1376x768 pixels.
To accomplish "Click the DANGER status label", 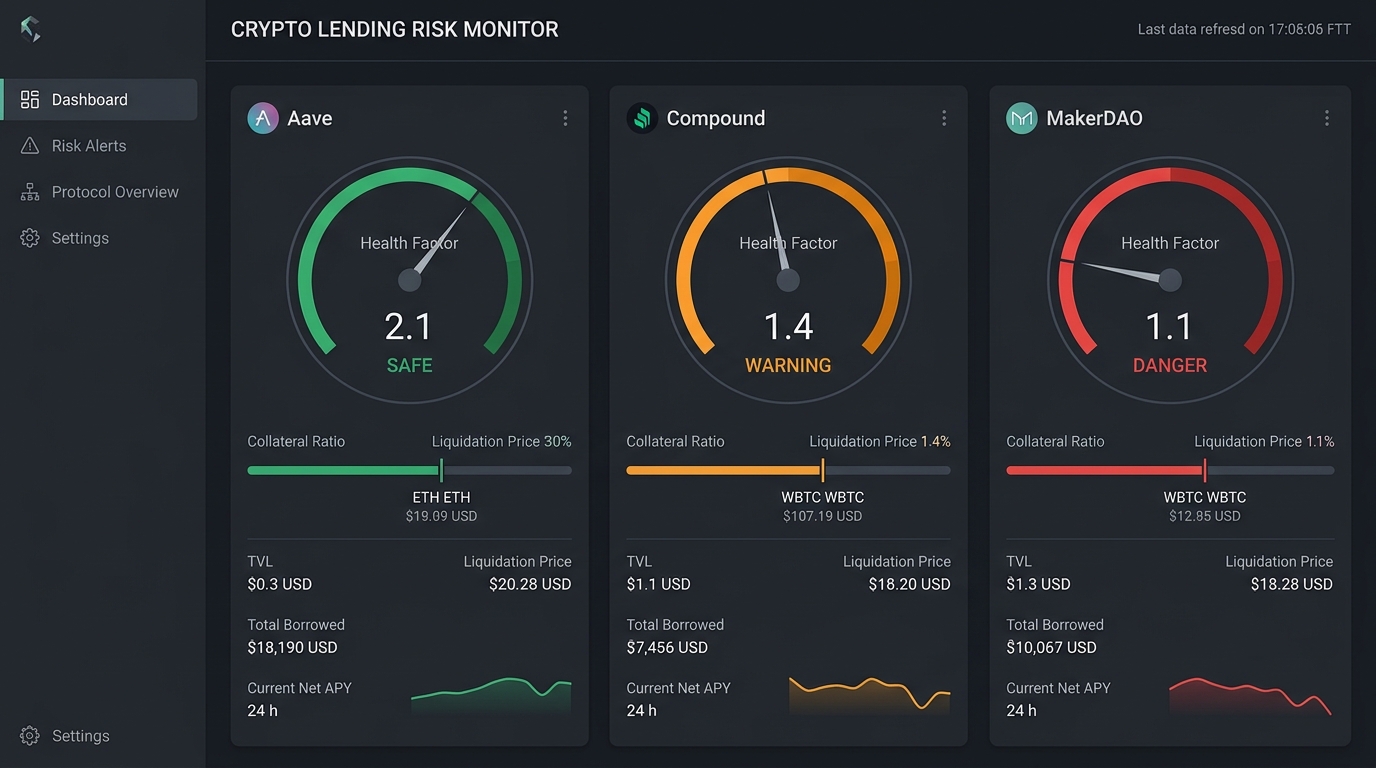I will point(1170,365).
